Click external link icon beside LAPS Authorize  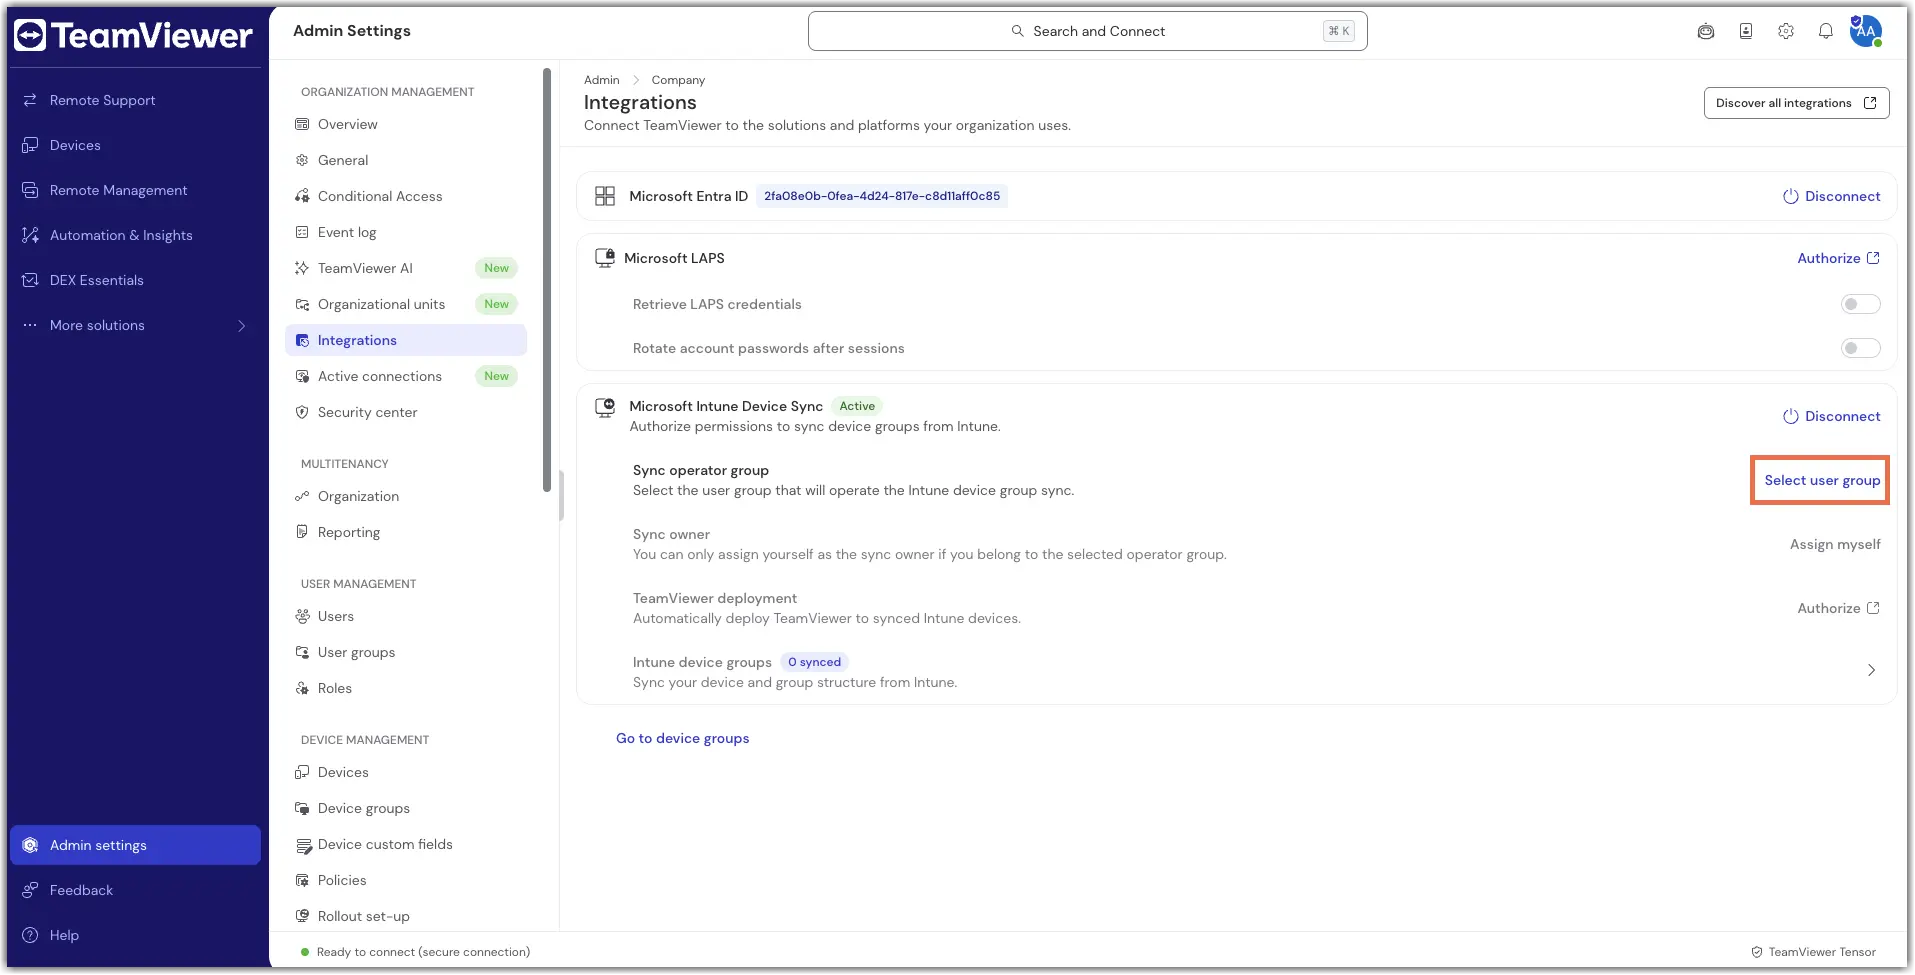pyautogui.click(x=1873, y=258)
